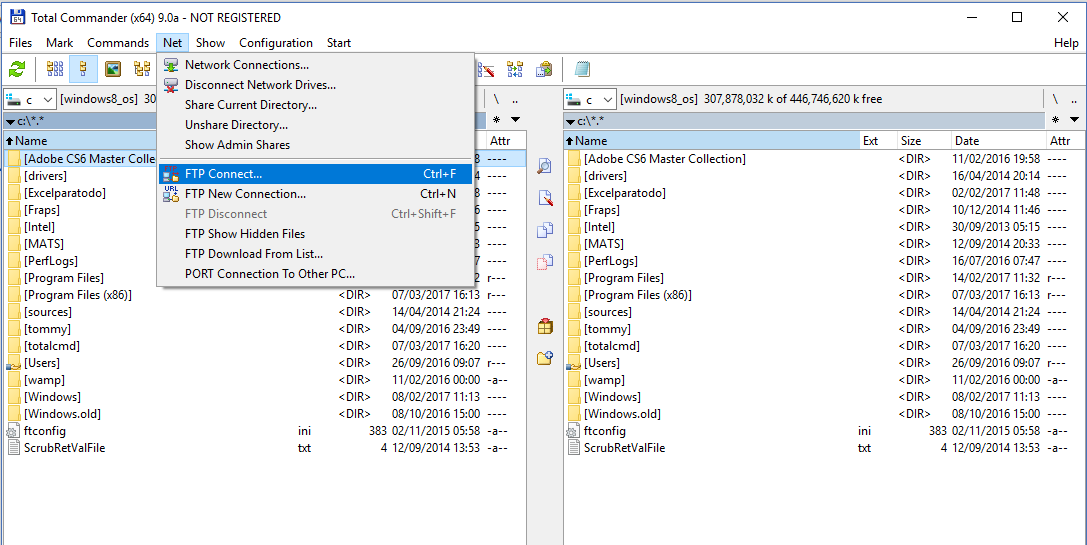Open the Mark menu
The width and height of the screenshot is (1087, 545).
click(60, 42)
